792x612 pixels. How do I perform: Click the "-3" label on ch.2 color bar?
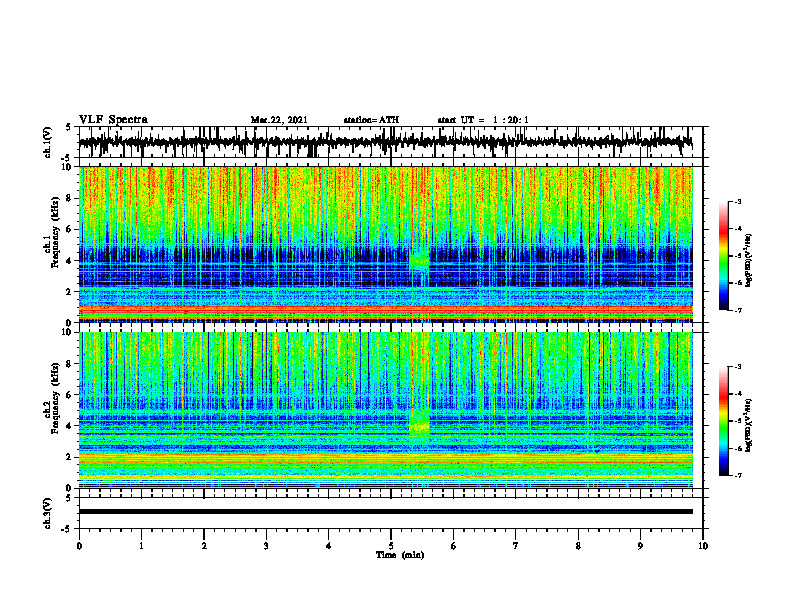tap(737, 367)
